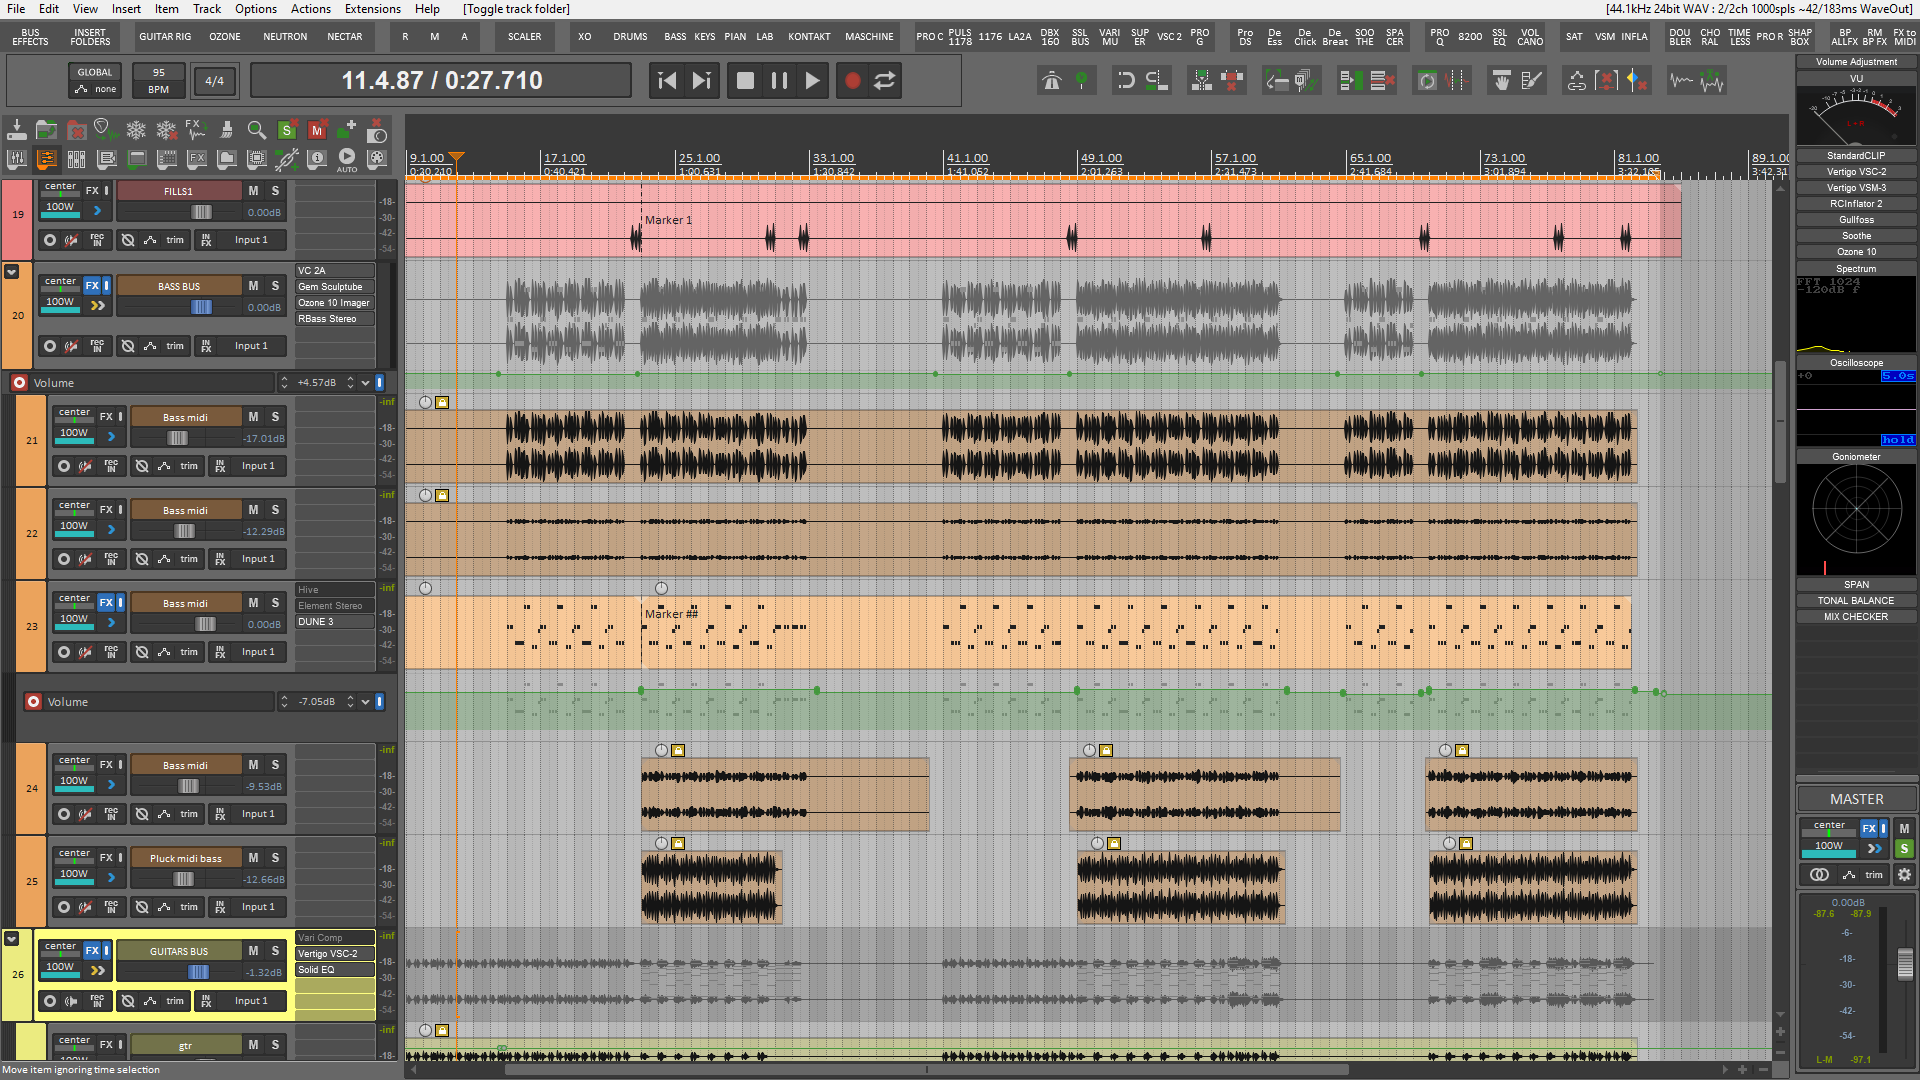Toggle the transport repeat loop button
1920x1080 pixels.
point(885,81)
